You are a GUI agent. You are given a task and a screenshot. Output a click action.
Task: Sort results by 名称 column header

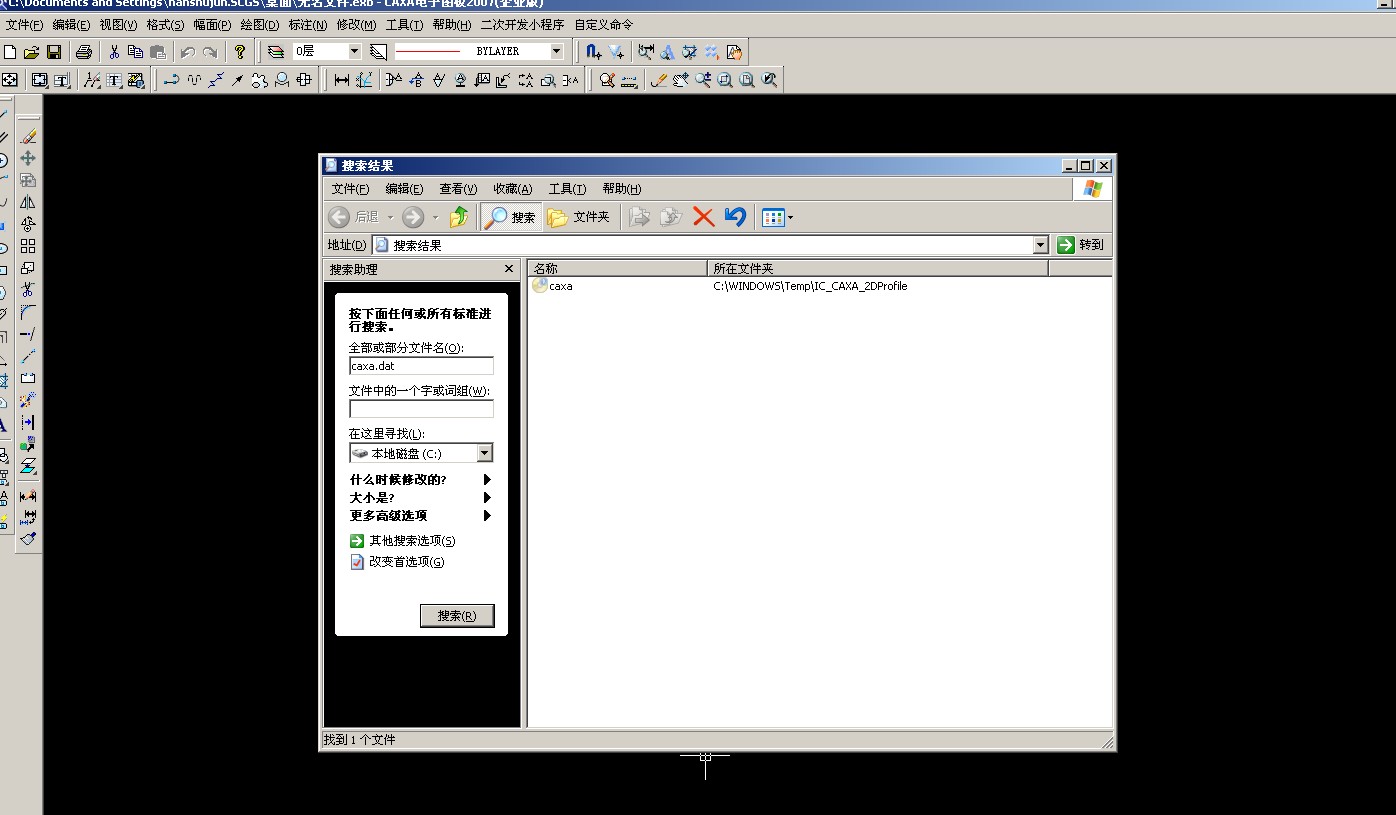click(x=617, y=269)
